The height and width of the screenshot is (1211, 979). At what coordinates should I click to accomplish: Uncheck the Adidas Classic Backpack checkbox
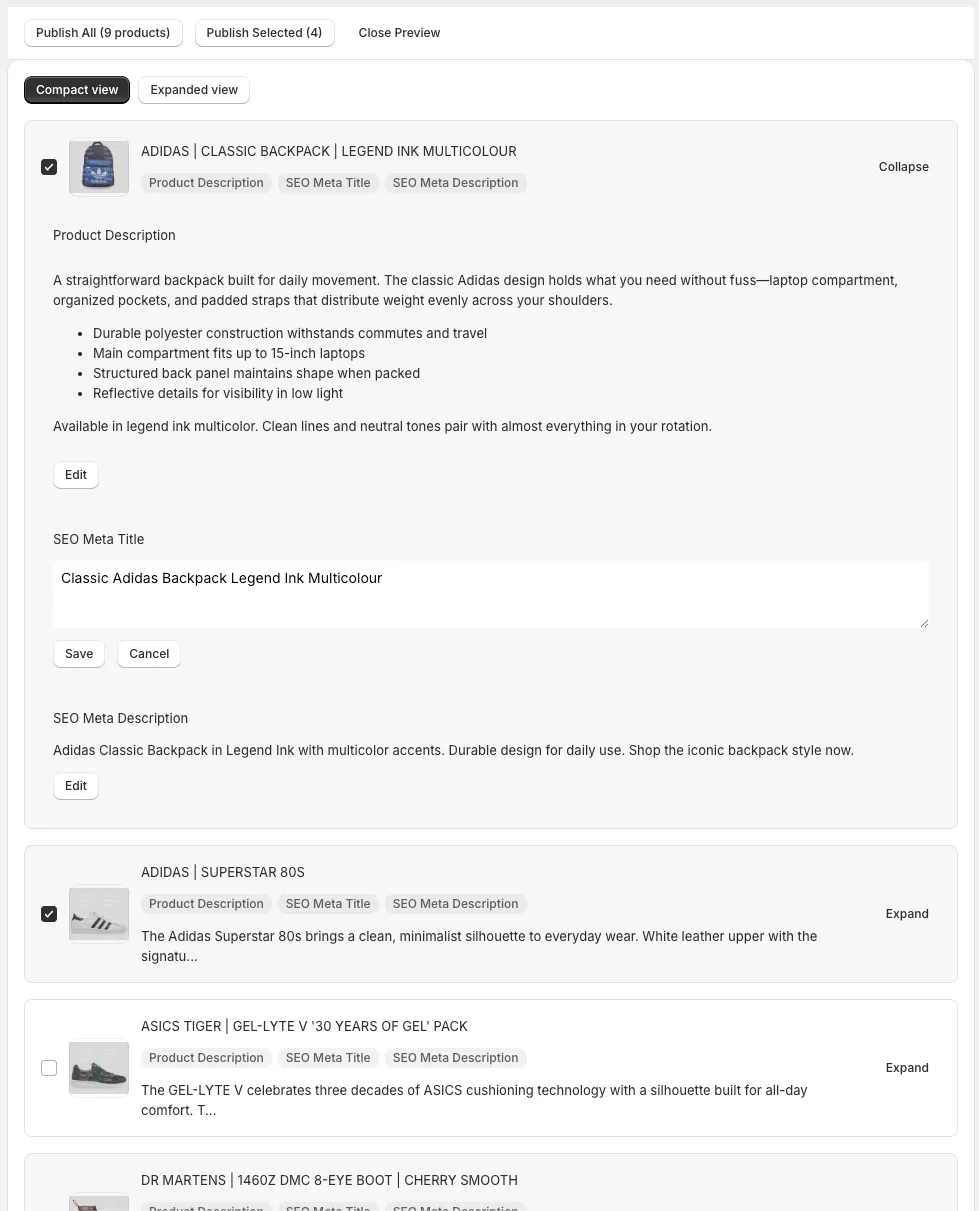(49, 167)
